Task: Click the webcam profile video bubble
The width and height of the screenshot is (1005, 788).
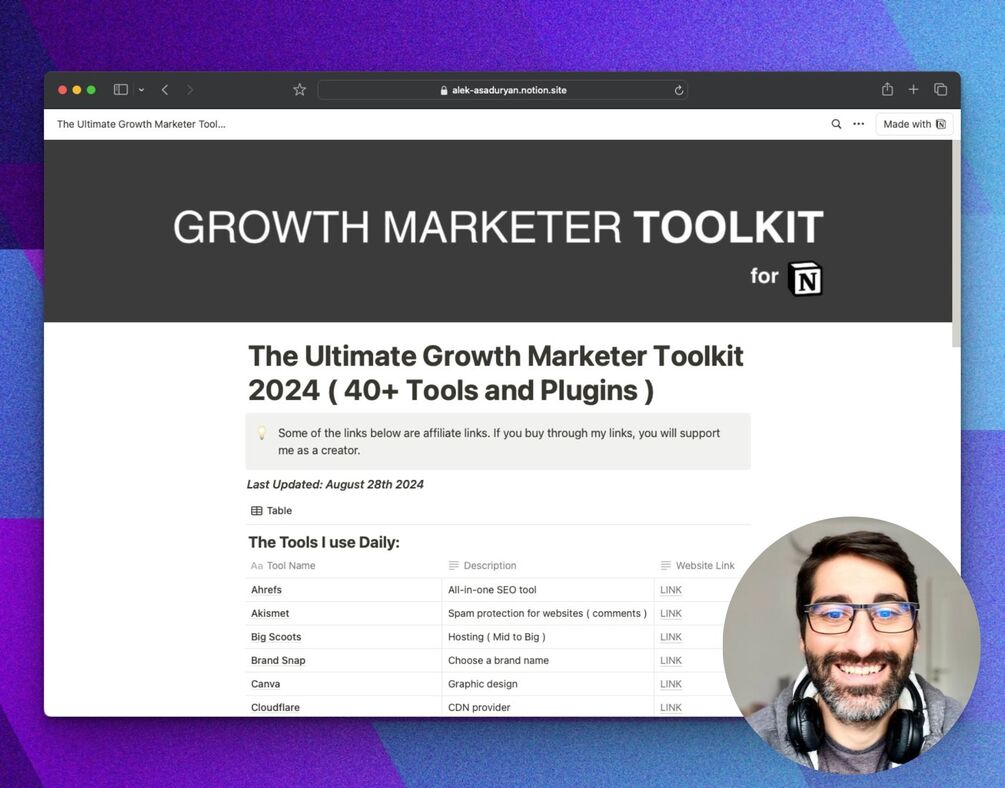Action: pos(852,646)
